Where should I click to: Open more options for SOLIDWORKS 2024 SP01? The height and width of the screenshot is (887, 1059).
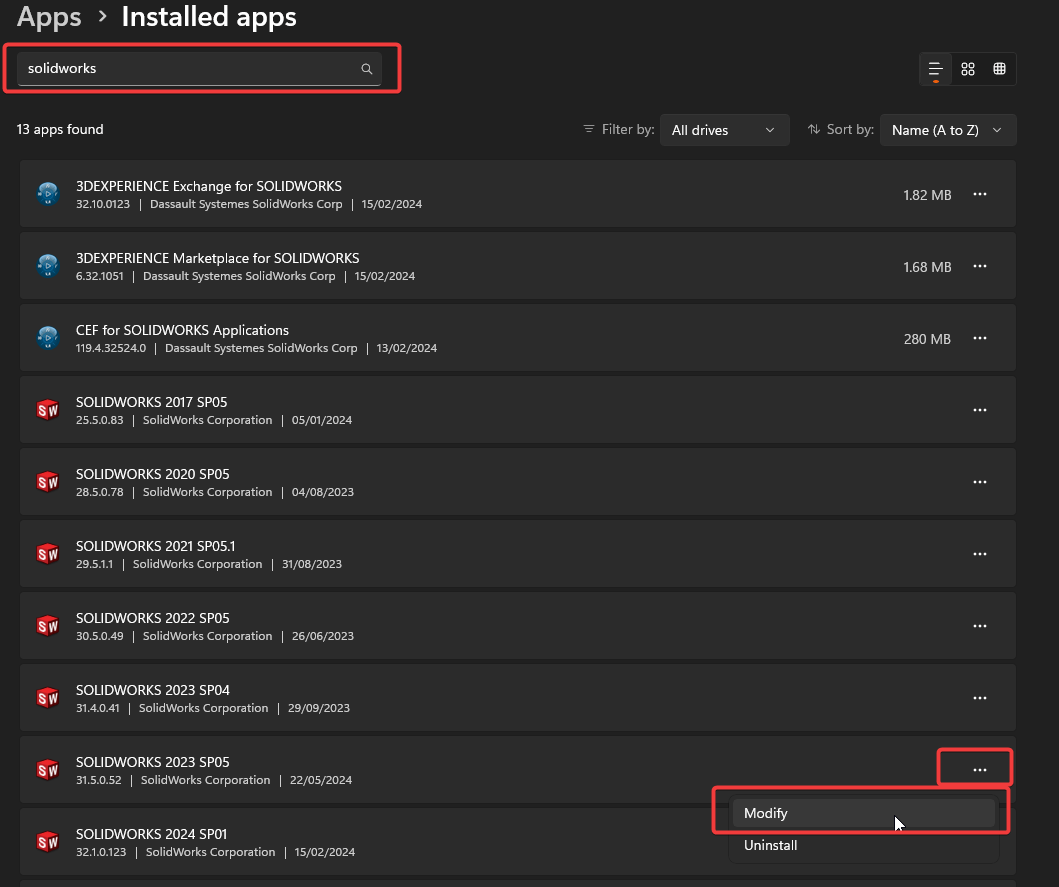[x=979, y=841]
